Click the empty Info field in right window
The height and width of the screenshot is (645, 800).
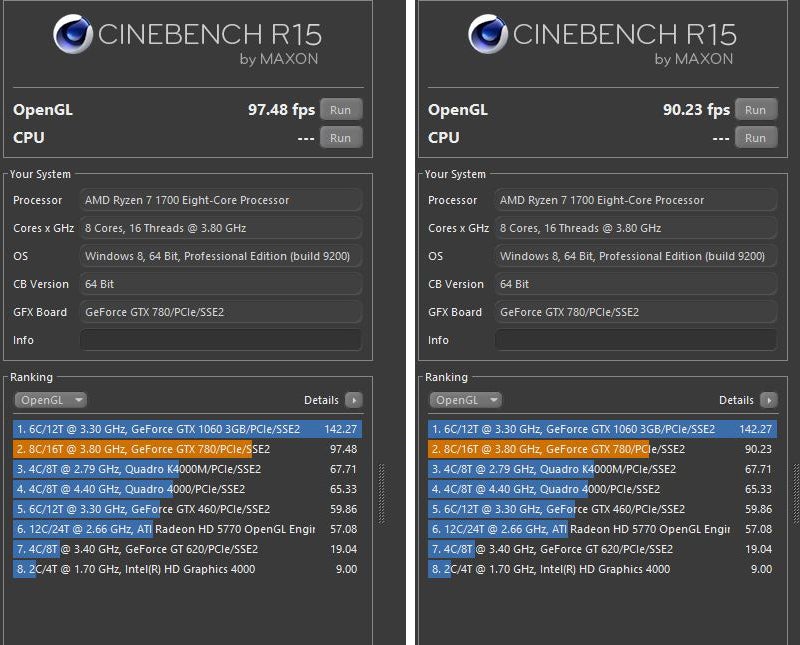[635, 340]
